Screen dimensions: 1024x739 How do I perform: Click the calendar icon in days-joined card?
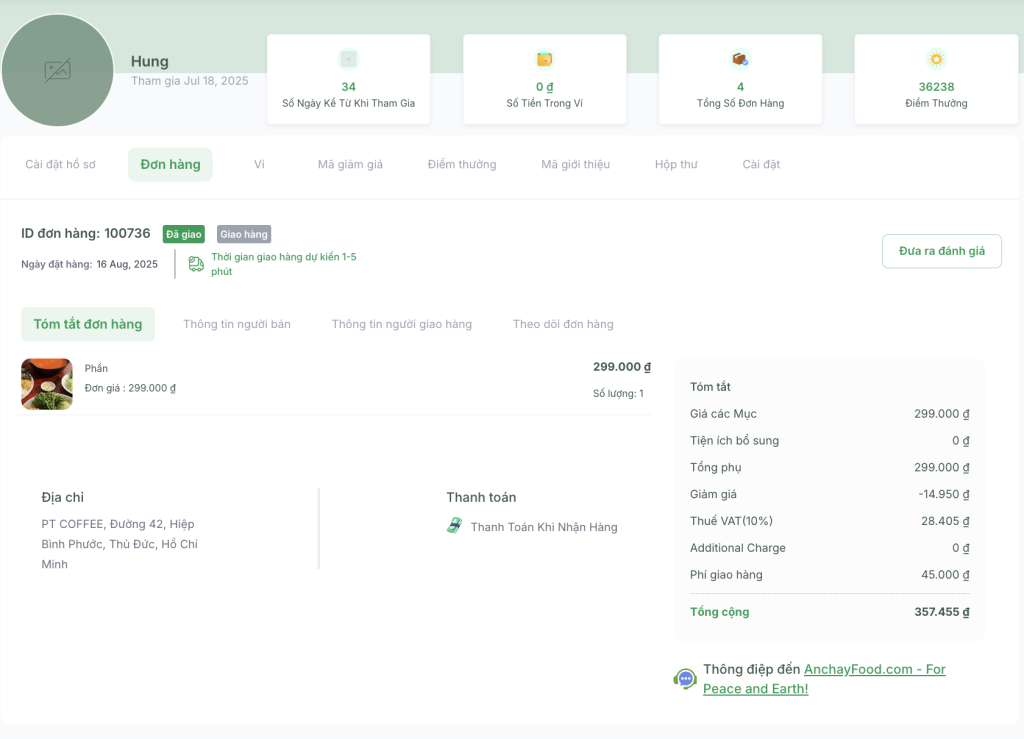pos(348,59)
